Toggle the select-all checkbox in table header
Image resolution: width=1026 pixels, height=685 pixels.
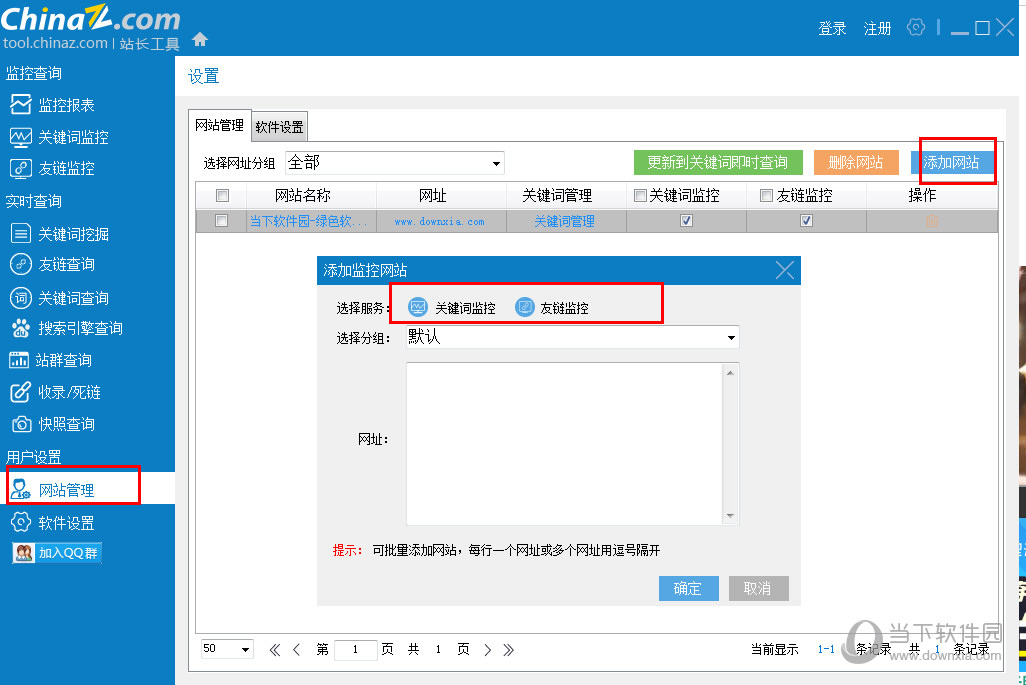[222, 195]
